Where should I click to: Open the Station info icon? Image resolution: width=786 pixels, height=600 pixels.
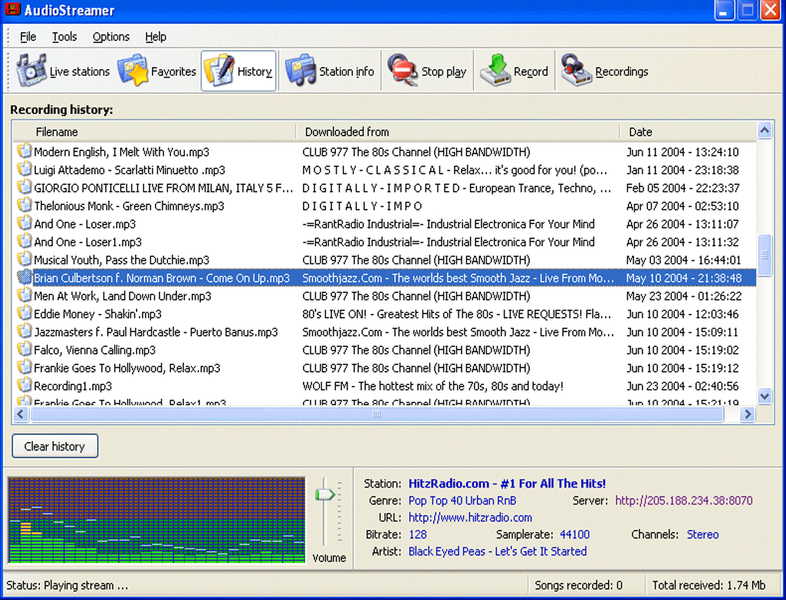pos(301,70)
